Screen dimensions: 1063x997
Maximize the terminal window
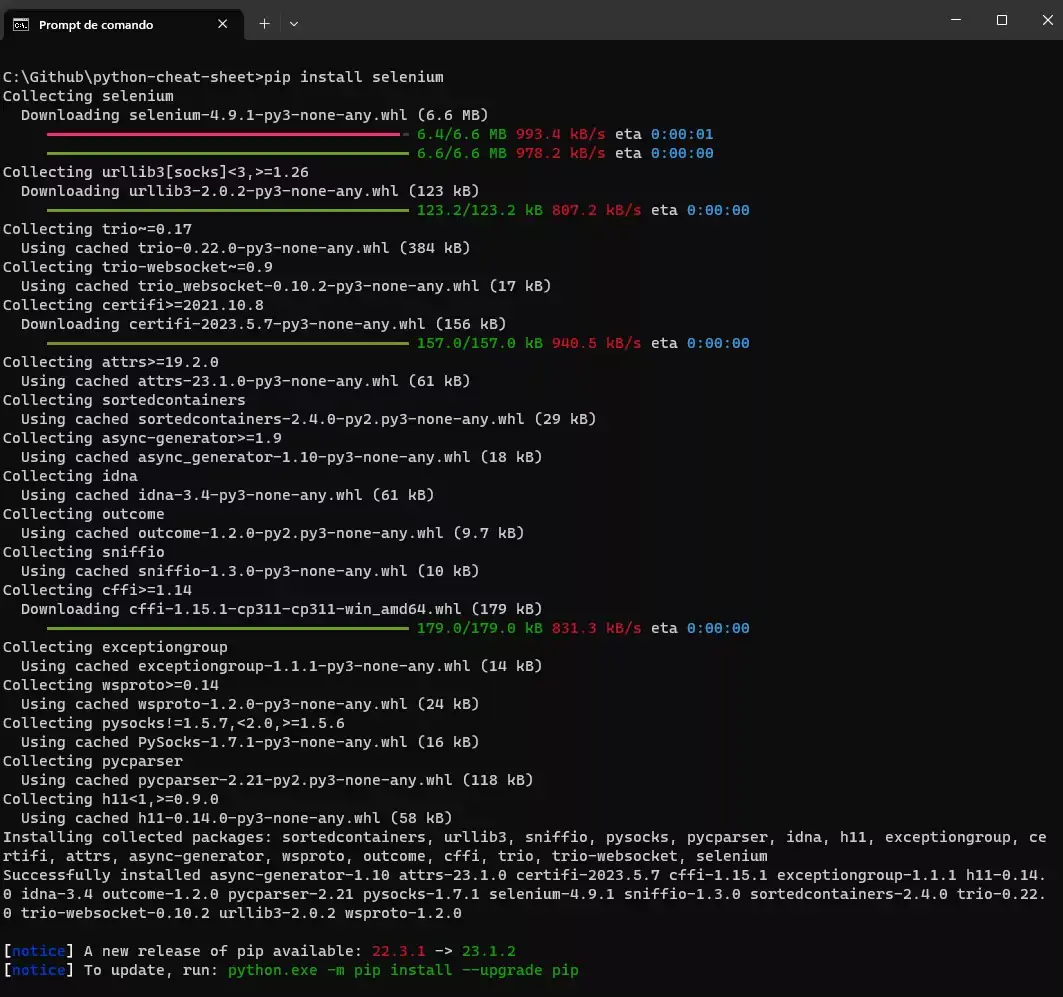tap(1001, 20)
